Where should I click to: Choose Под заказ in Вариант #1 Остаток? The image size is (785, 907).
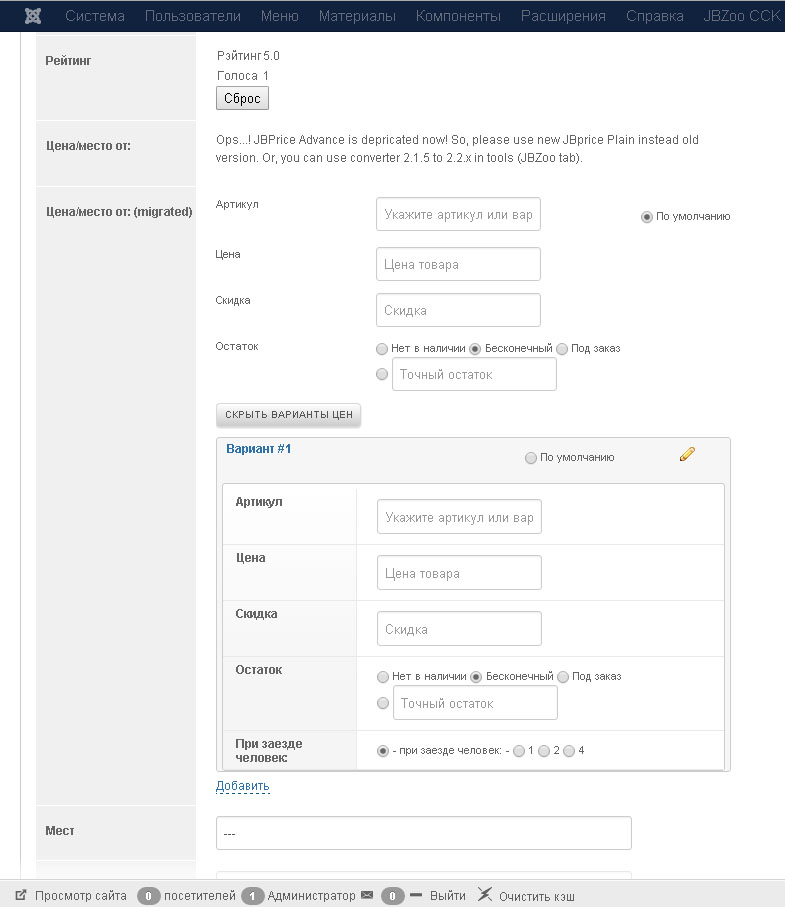(x=562, y=677)
